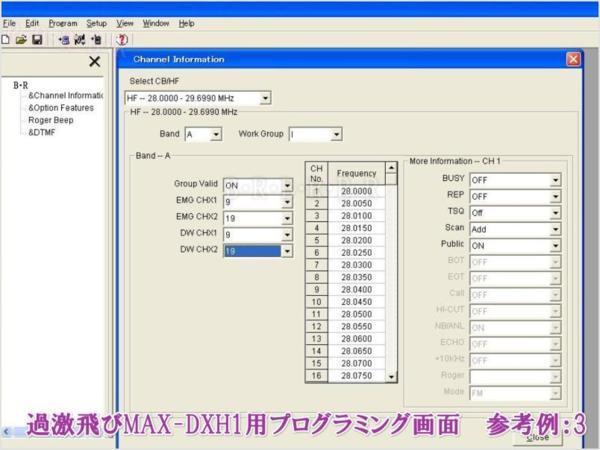Click the middle radio transfer toolbar icon
Screen dimensions: 600x450
coord(80,39)
